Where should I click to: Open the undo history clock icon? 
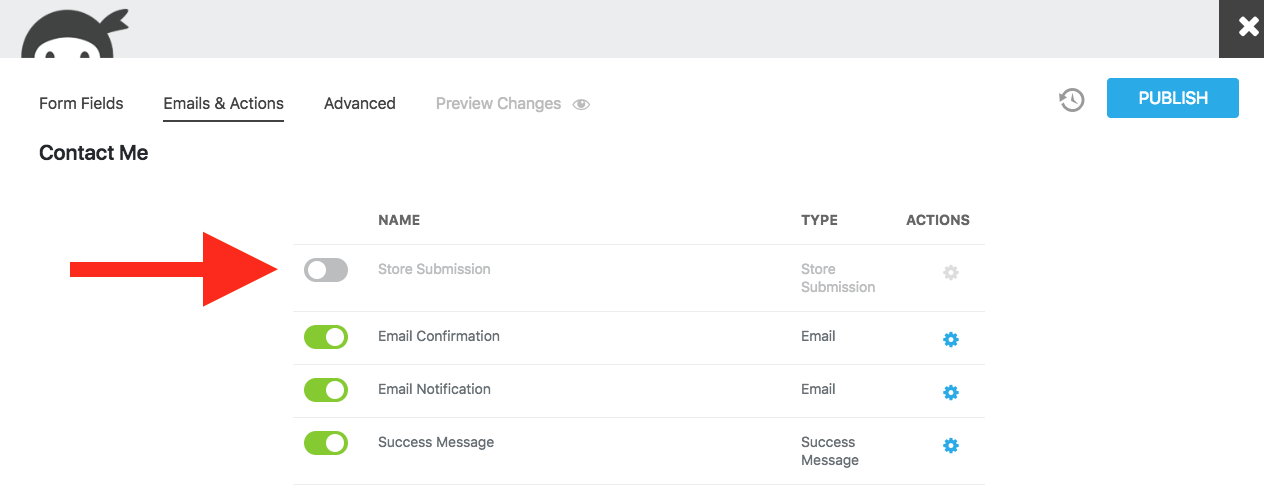1072,99
